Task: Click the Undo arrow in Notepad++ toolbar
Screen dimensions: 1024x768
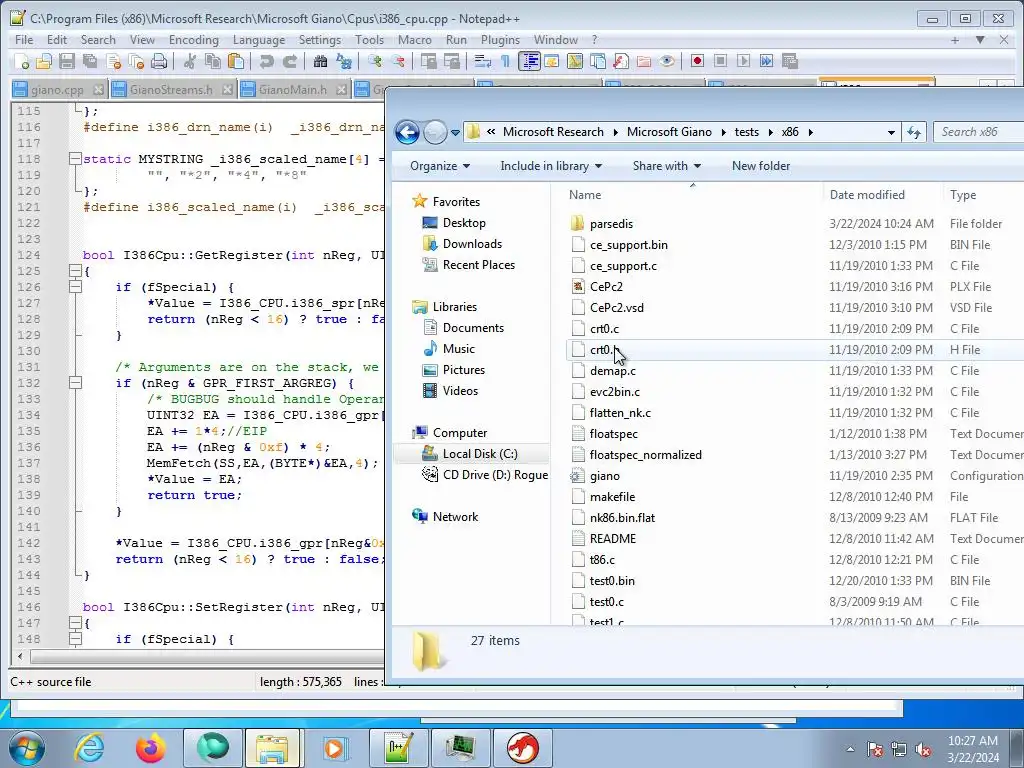Action: [x=266, y=61]
